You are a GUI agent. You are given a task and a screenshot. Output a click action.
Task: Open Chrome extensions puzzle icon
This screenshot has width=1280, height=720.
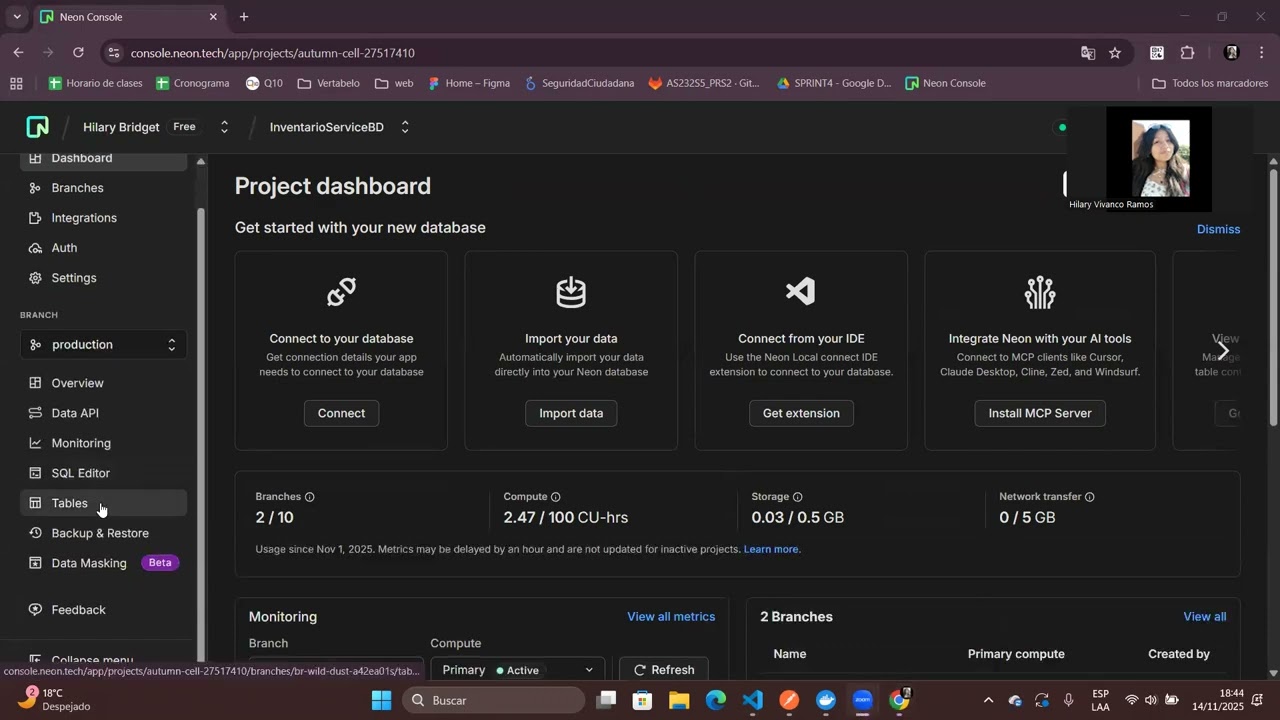pos(1188,53)
